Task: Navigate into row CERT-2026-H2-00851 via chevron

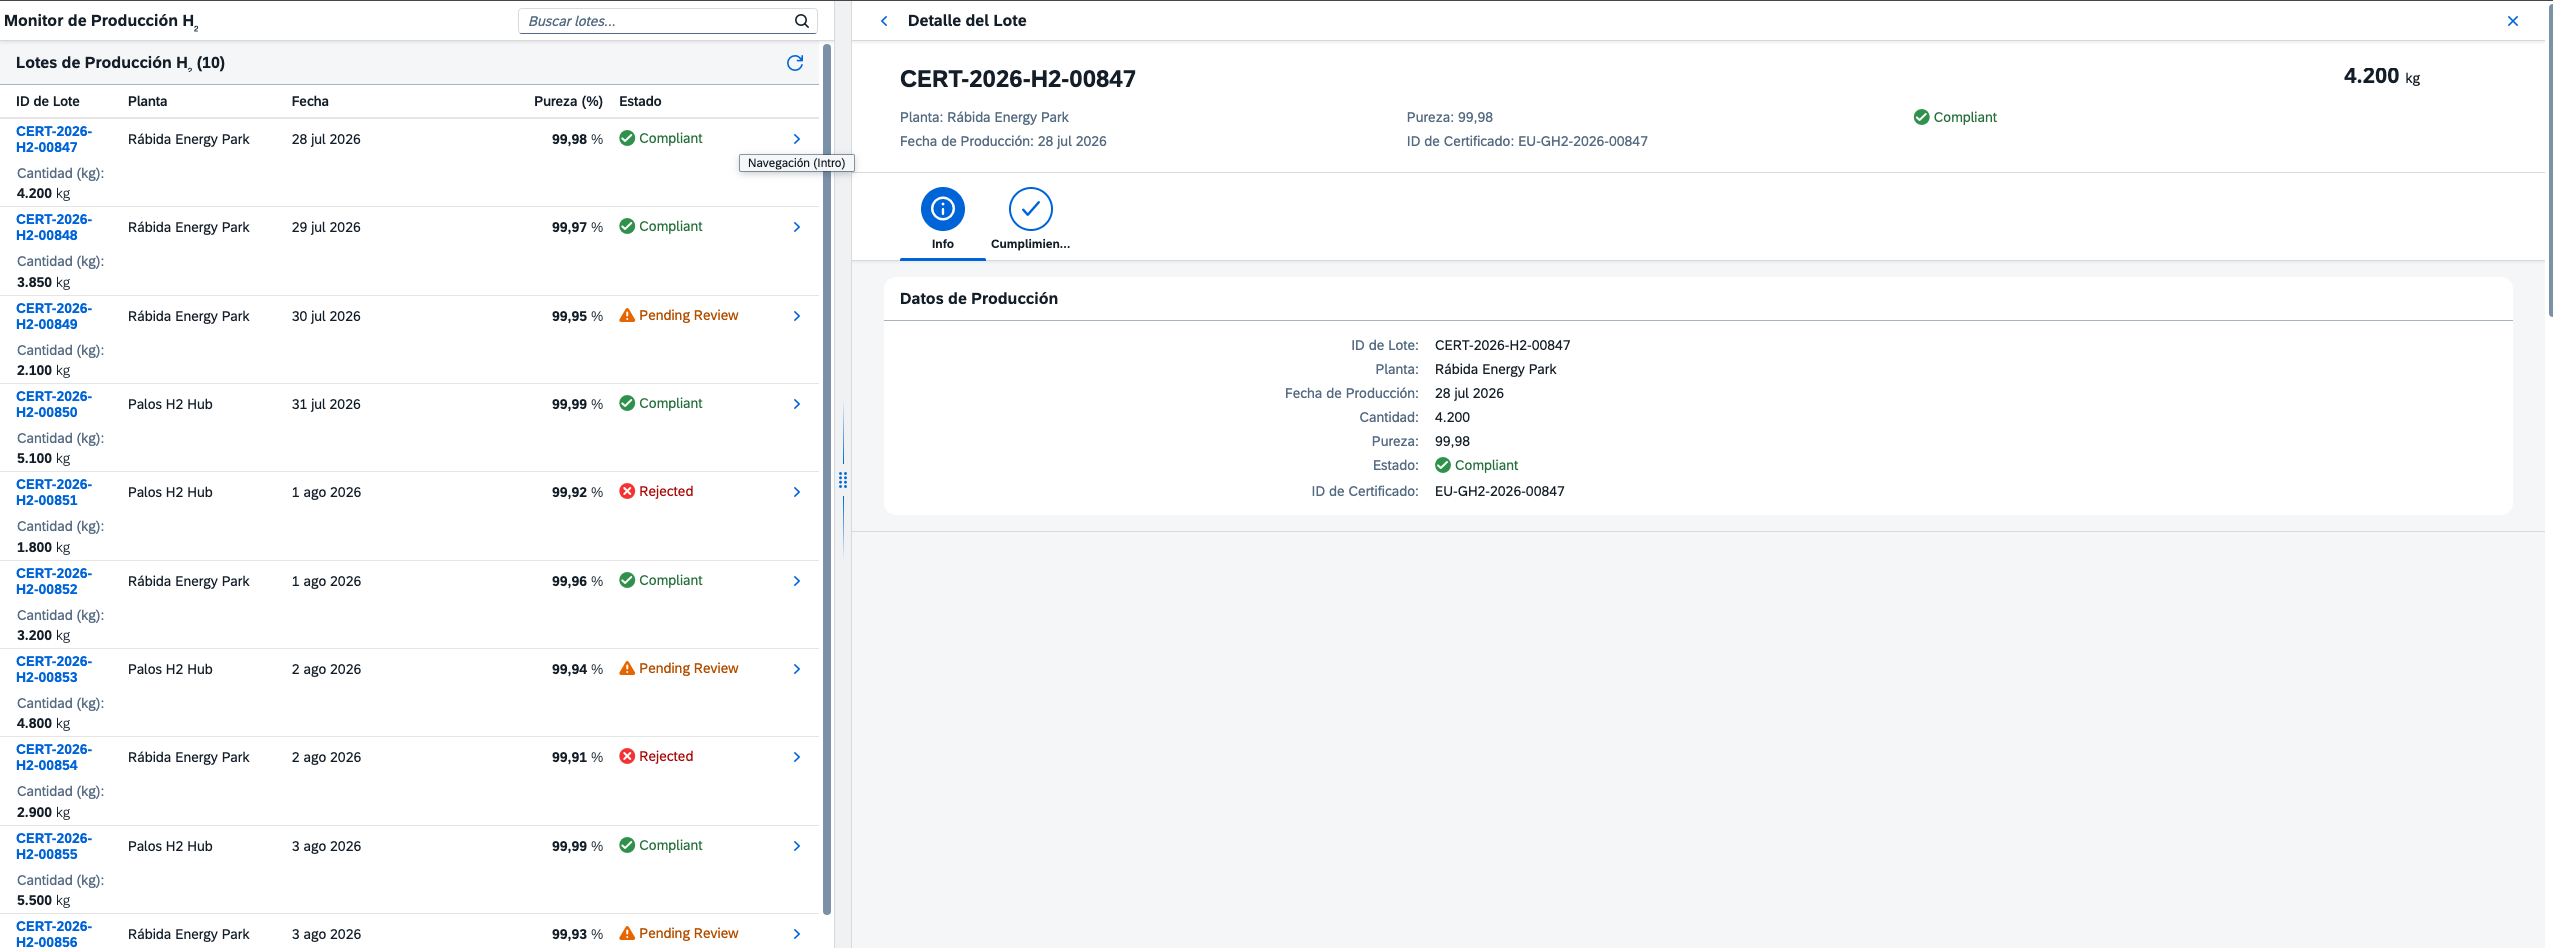Action: click(x=797, y=492)
